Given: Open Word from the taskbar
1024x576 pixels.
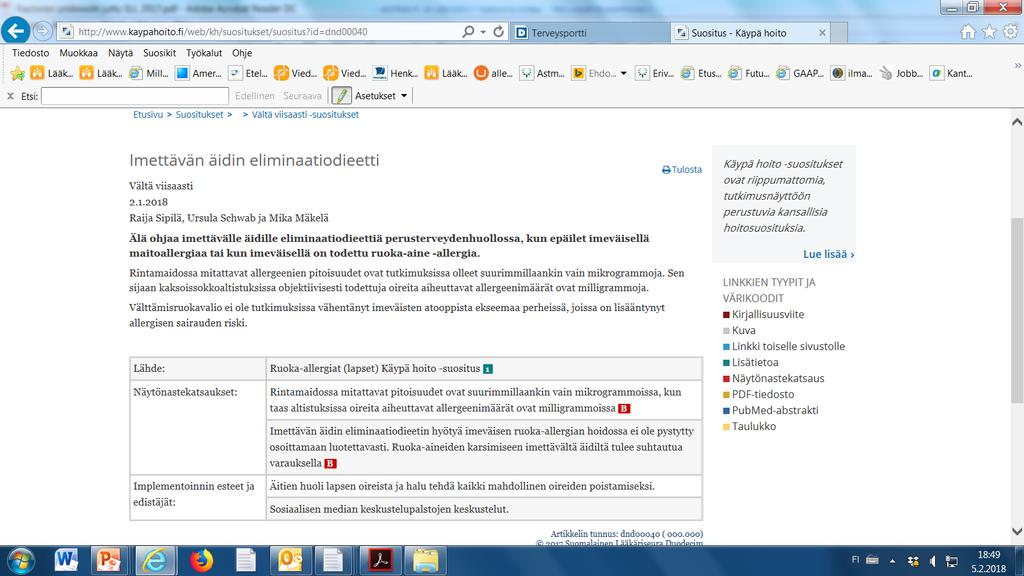Looking at the screenshot, I should [x=66, y=560].
